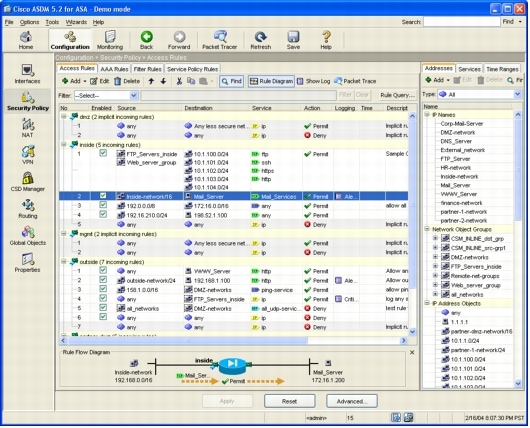Toggle enabled checkbox for 192.0.0.0/8 rule
Image resolution: width=530 pixels, height=428 pixels.
point(103,205)
